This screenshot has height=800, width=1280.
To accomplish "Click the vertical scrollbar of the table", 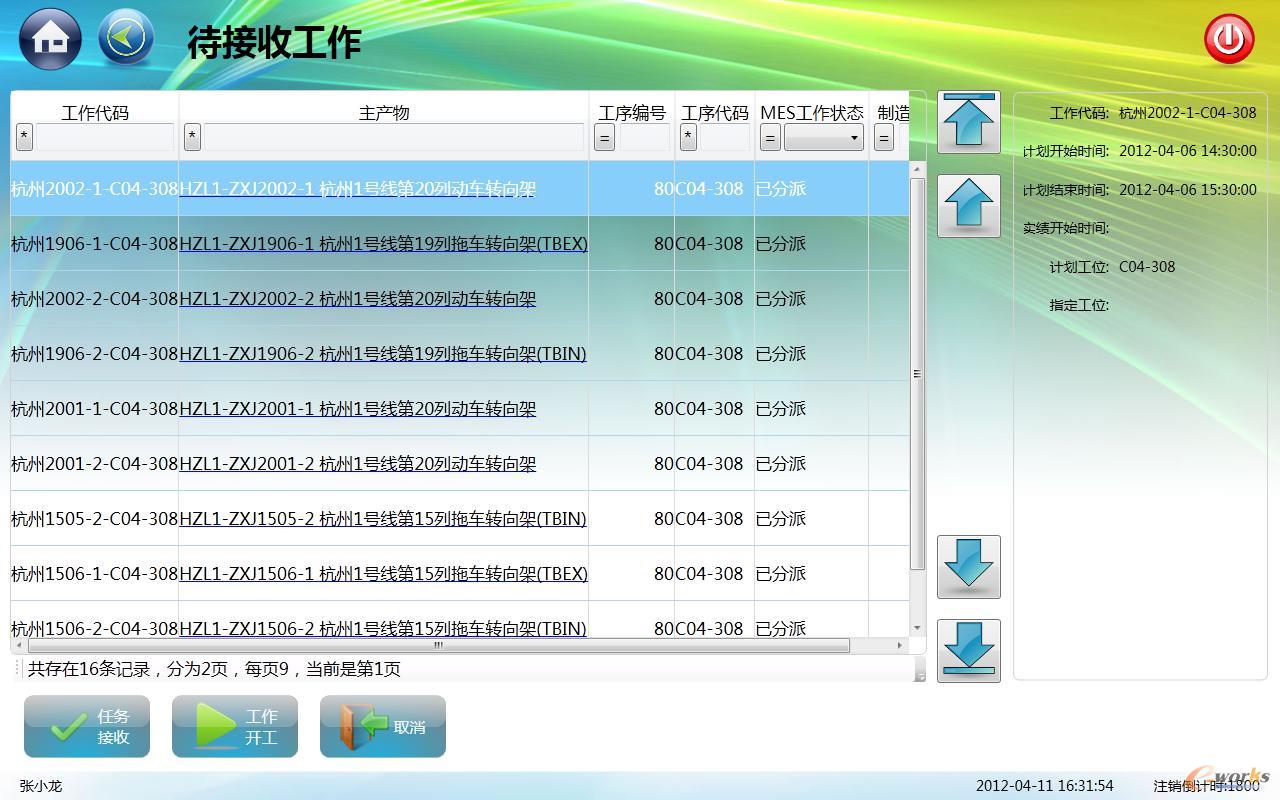I will 917,374.
